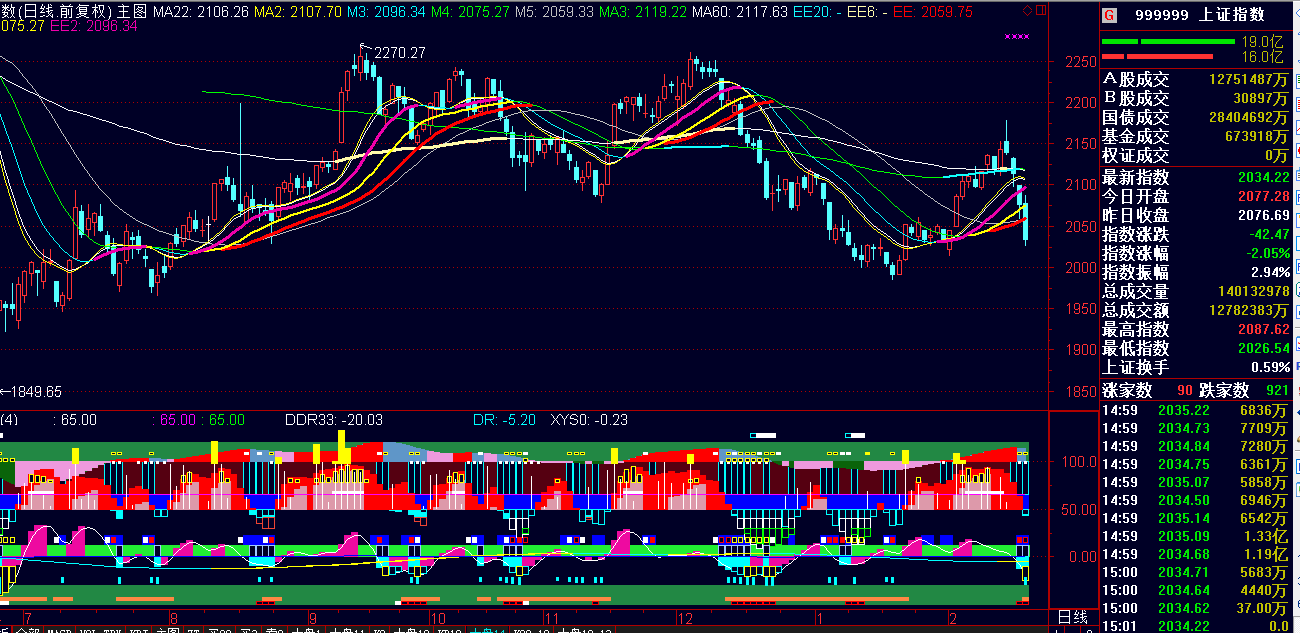Open the KDJ indicator tab
This screenshot has width=1300, height=633.
pyautogui.click(x=138, y=630)
